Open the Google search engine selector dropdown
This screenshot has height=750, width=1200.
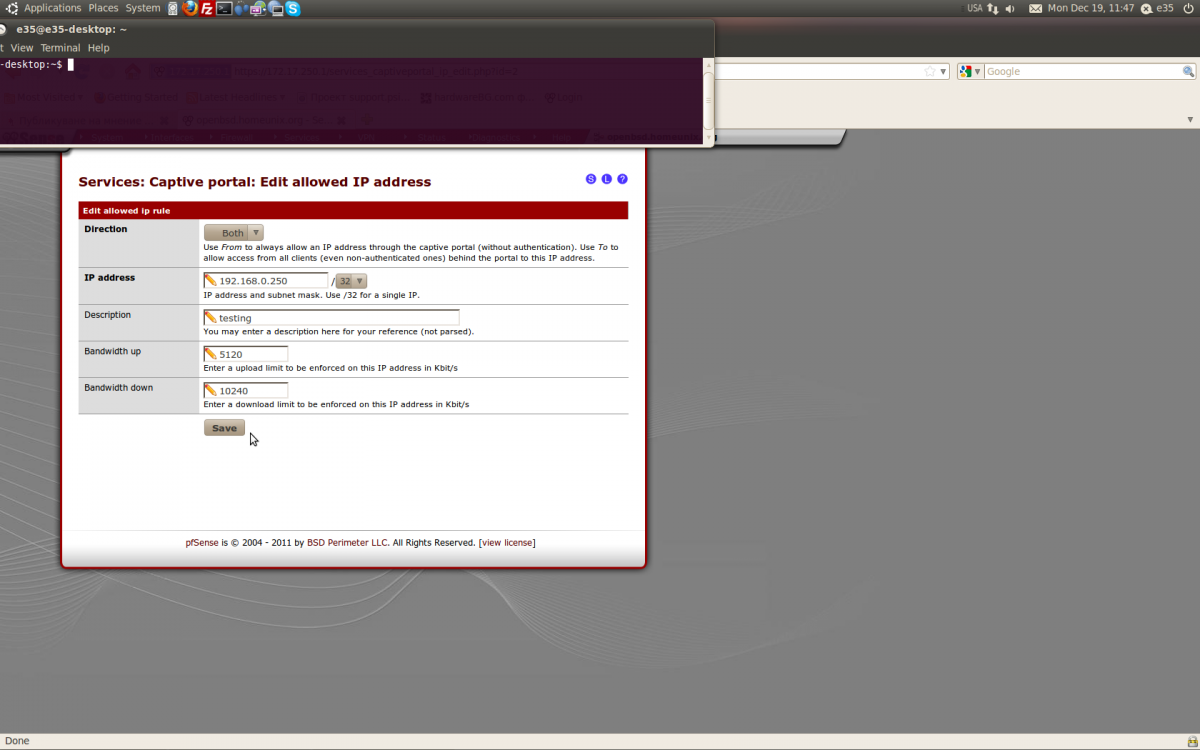tap(971, 72)
